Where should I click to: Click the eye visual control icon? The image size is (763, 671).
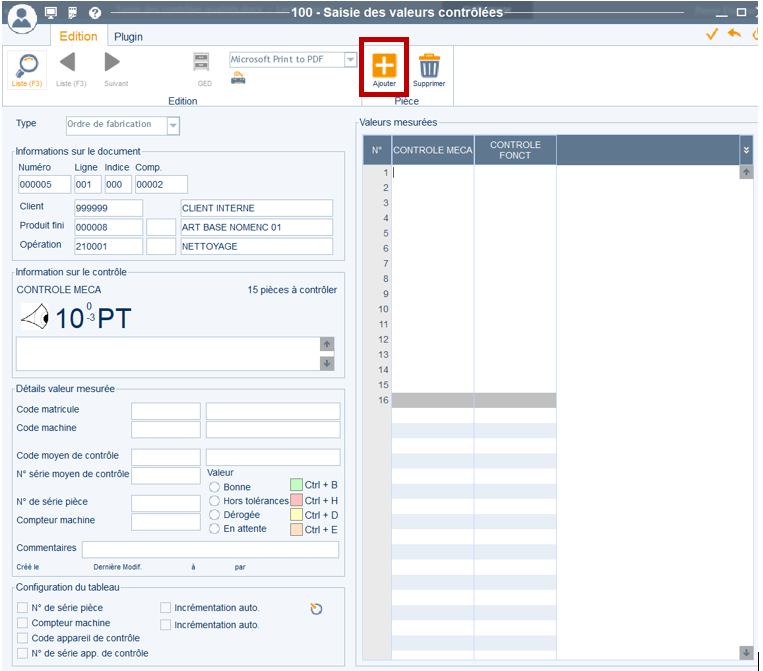(x=35, y=317)
